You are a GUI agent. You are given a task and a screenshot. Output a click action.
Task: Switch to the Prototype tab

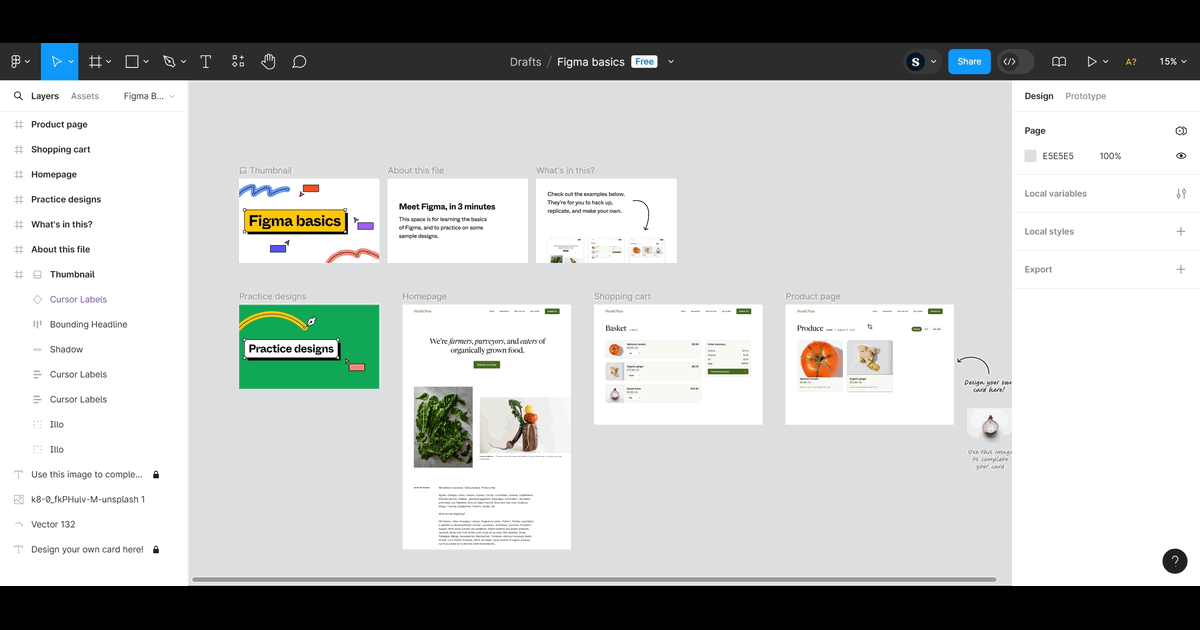pyautogui.click(x=1085, y=96)
